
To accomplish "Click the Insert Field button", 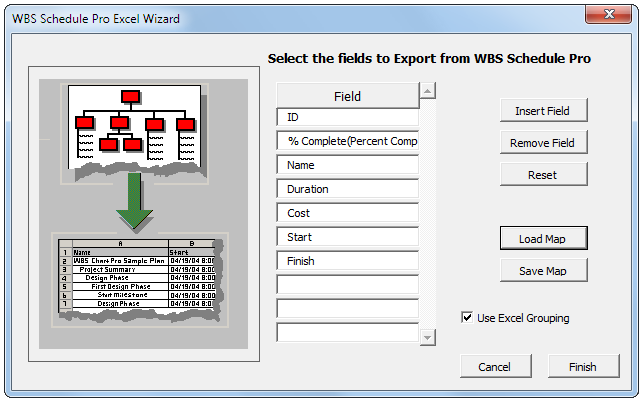I will pos(543,111).
